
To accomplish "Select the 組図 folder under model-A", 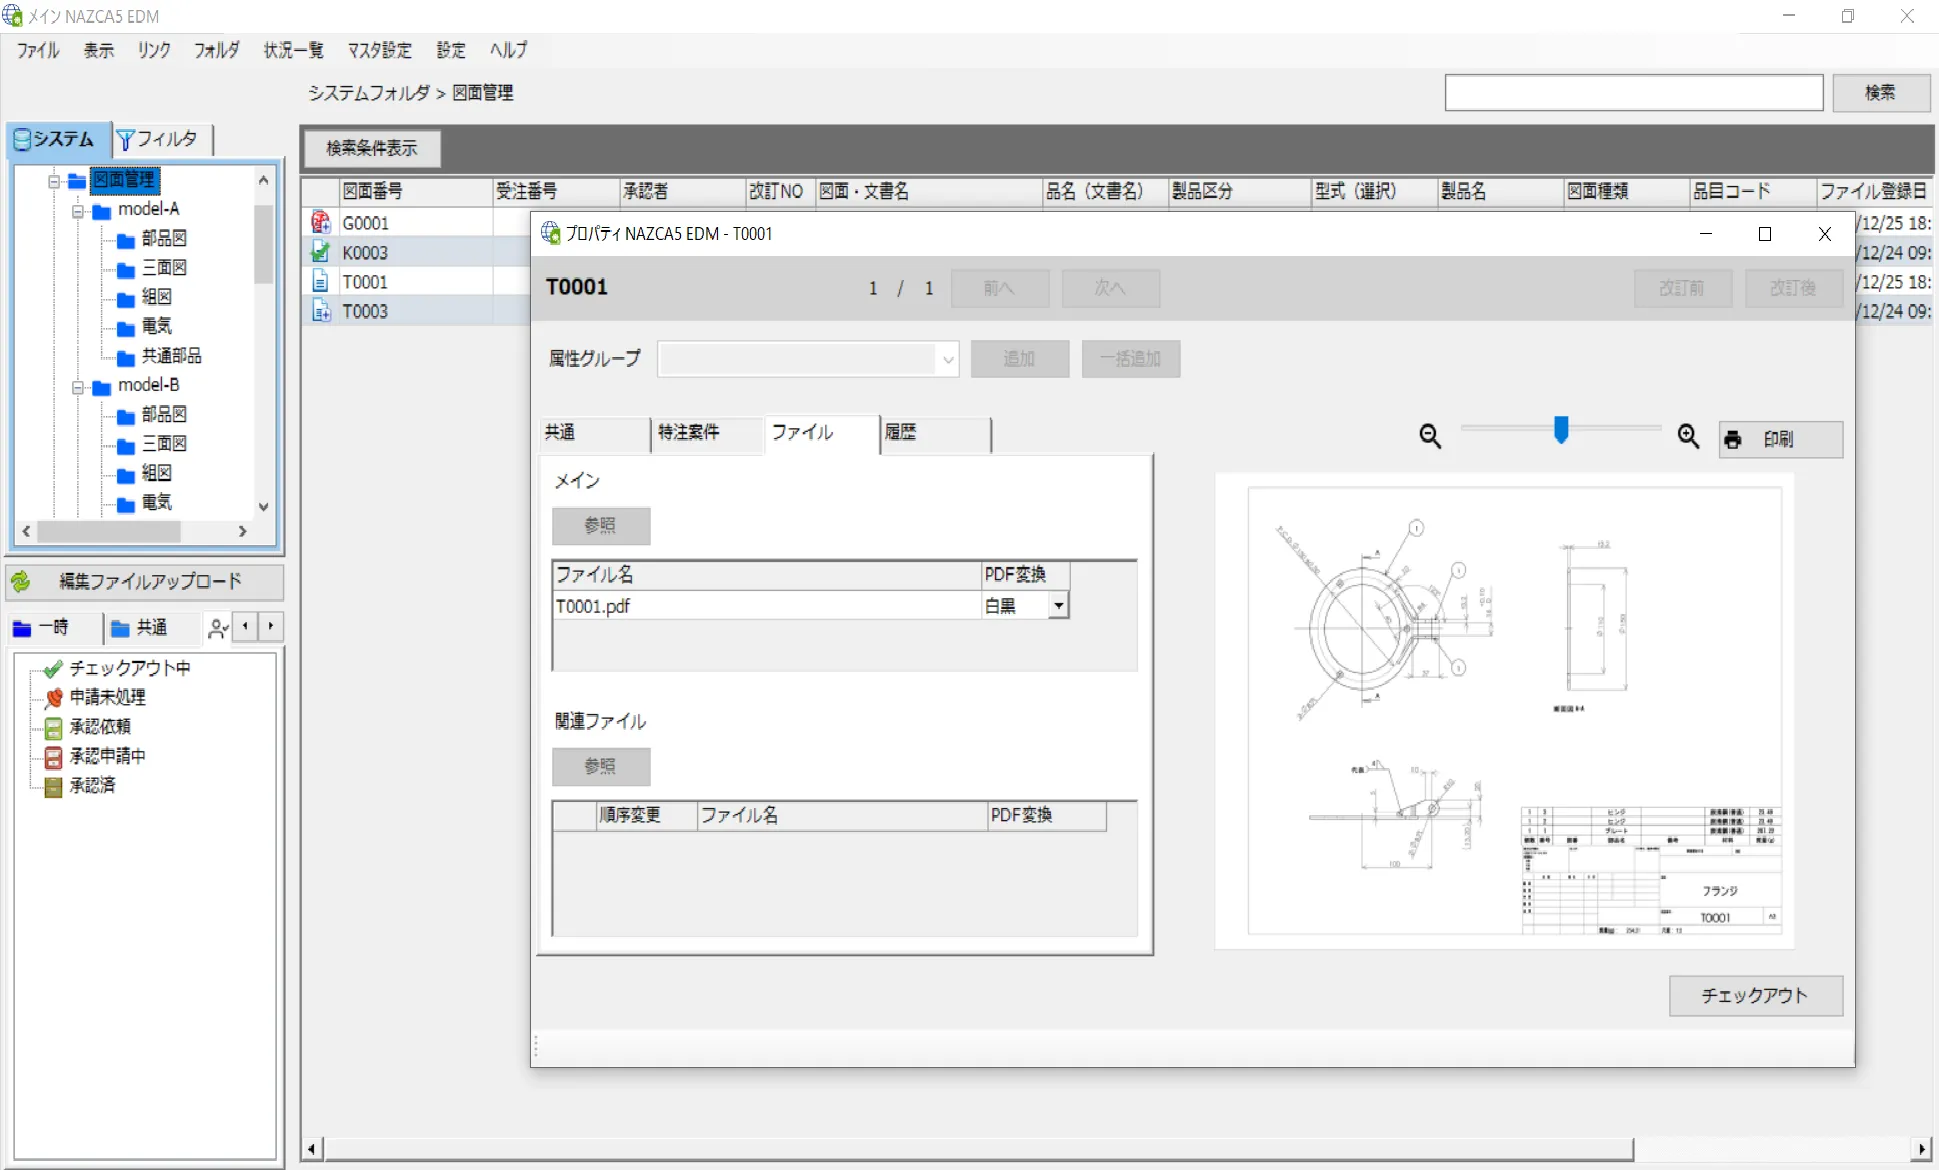I will coord(156,297).
